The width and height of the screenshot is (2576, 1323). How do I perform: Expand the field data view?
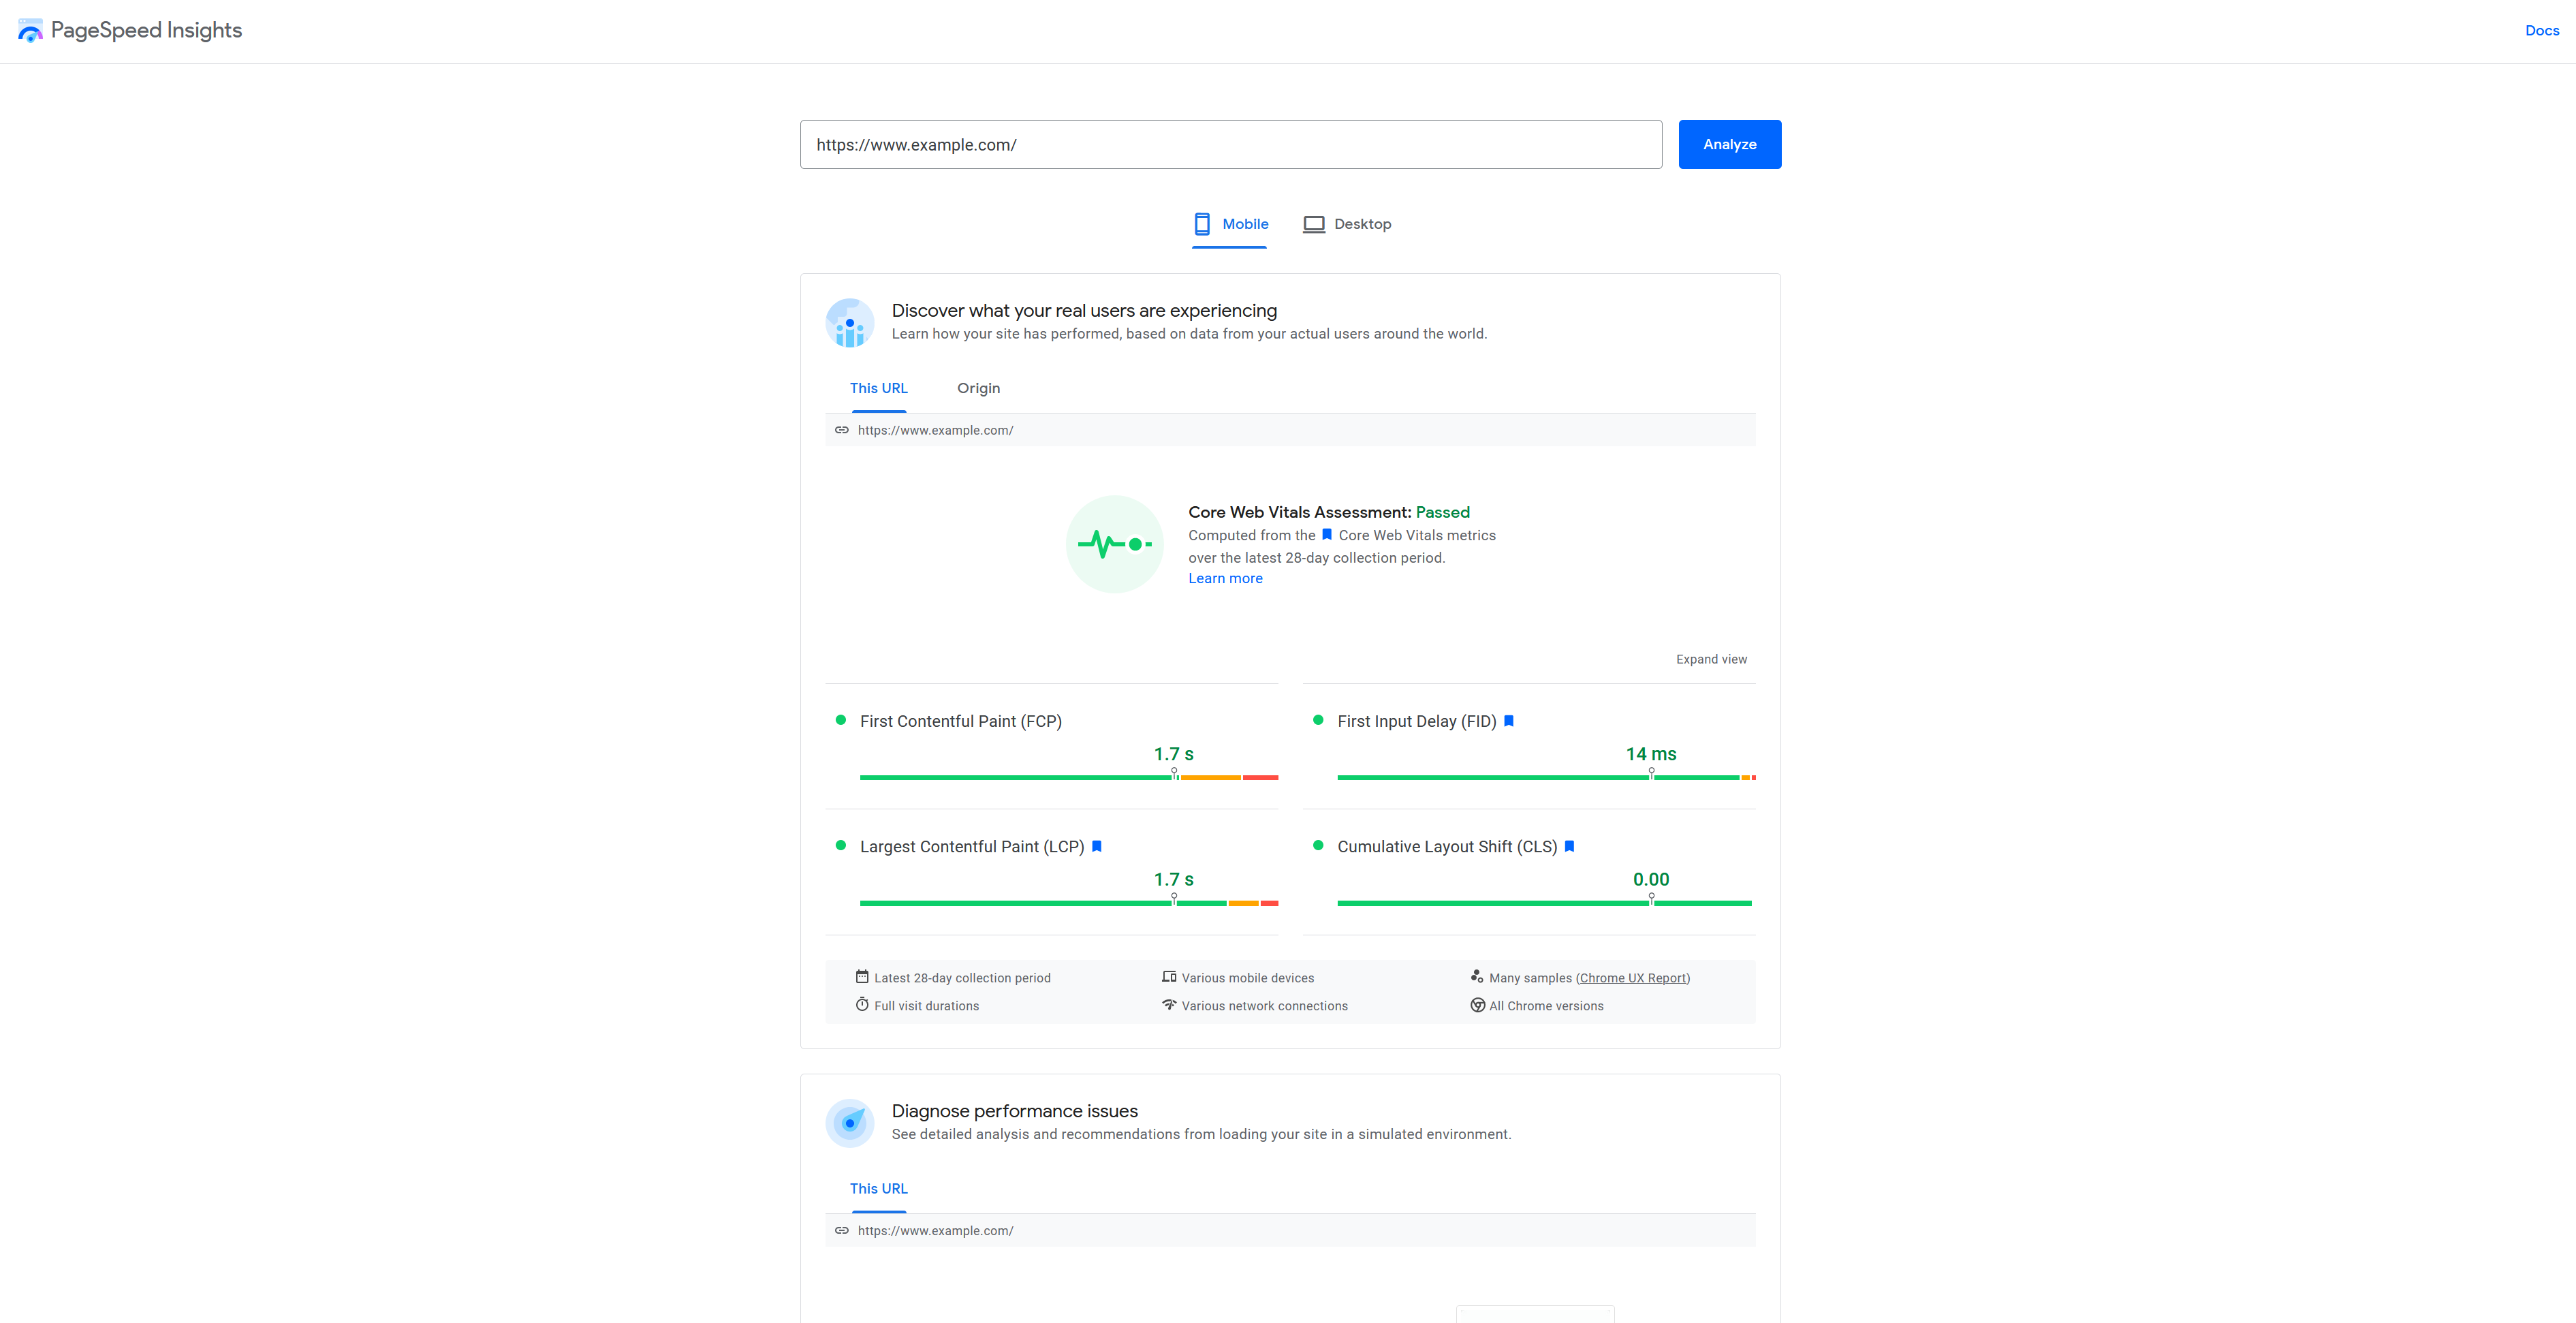pyautogui.click(x=1711, y=658)
